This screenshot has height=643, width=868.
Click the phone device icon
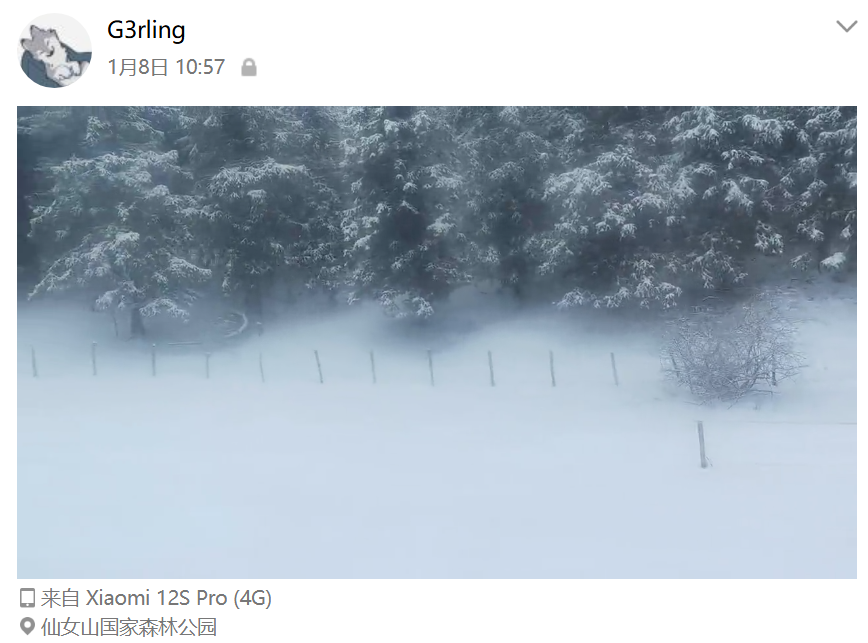pyautogui.click(x=27, y=598)
